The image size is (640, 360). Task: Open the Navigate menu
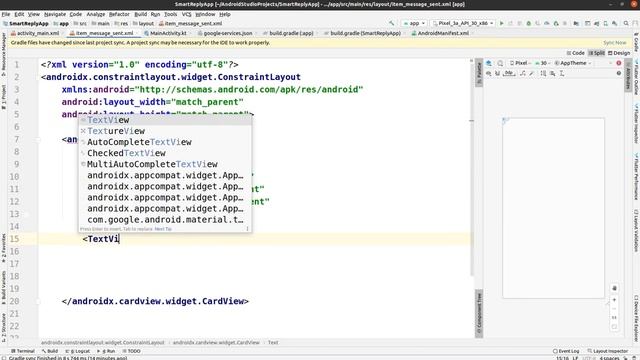click(55, 14)
